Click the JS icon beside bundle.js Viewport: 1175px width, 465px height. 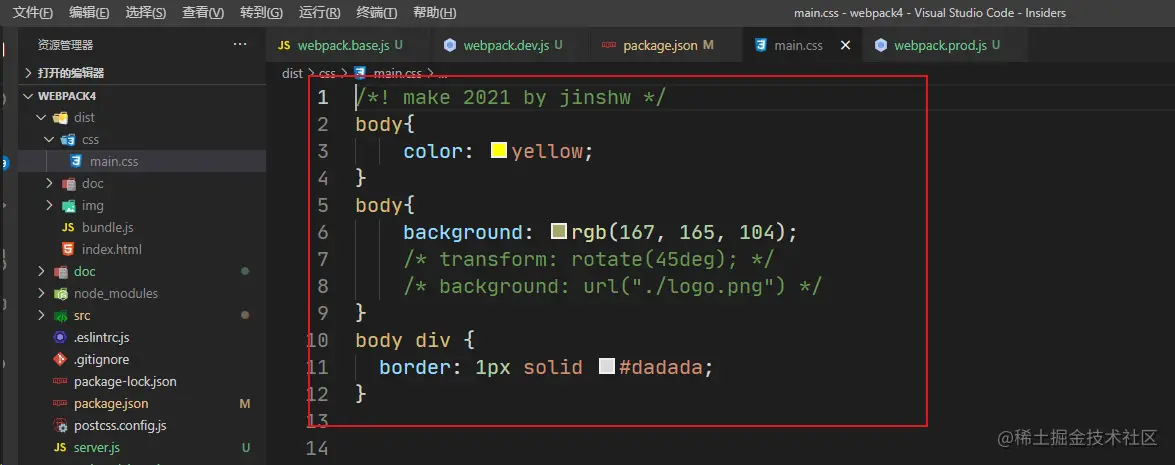pos(68,227)
